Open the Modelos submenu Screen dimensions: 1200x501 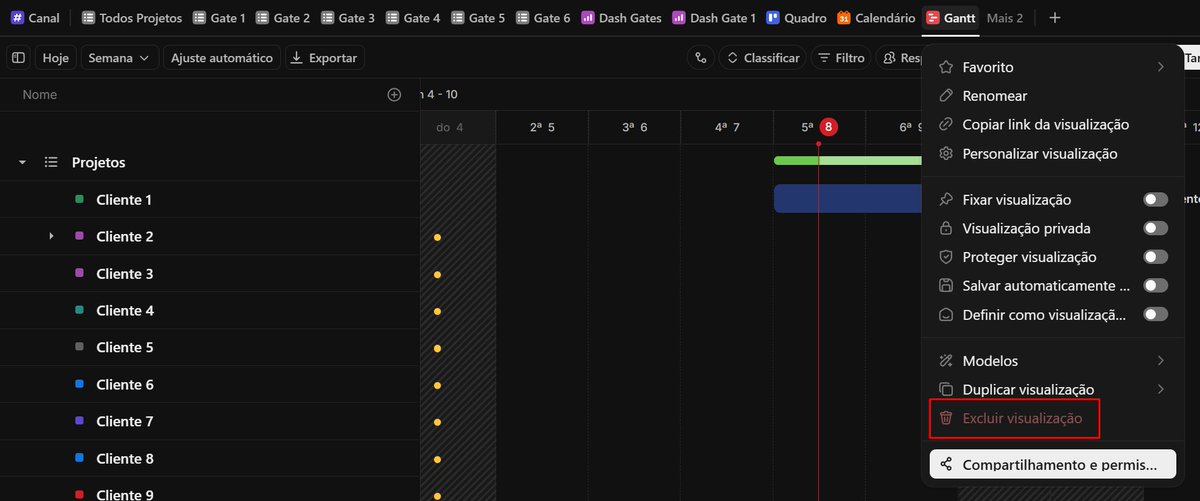coord(1052,360)
